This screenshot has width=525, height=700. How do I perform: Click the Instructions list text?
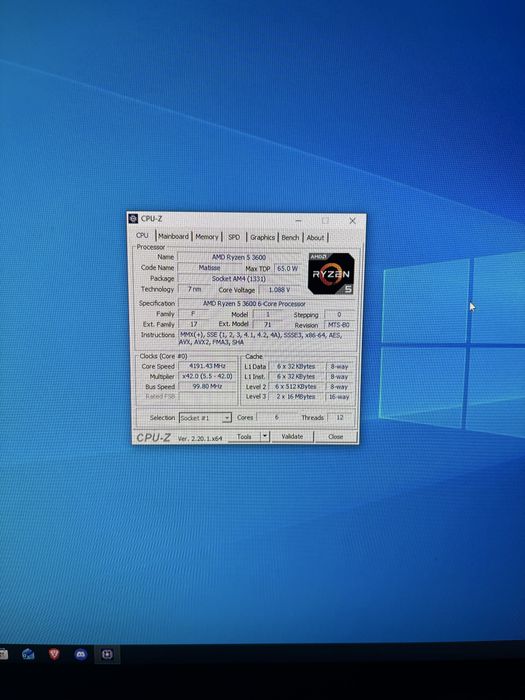266,338
